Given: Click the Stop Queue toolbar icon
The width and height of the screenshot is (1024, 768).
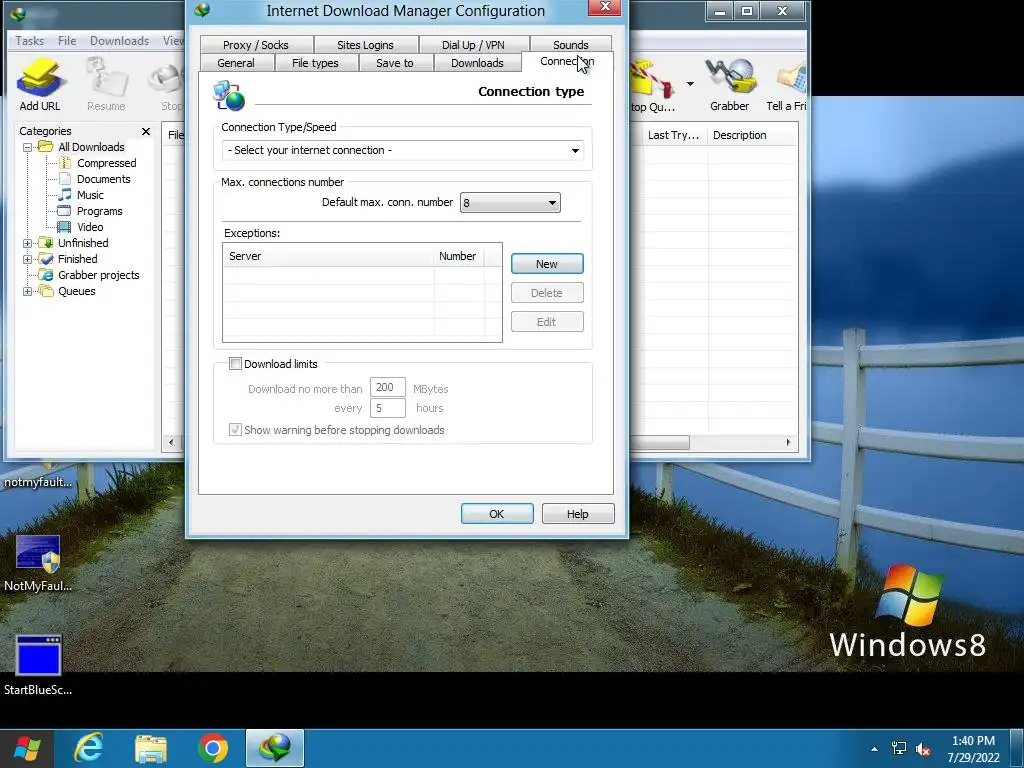Looking at the screenshot, I should point(653,84).
